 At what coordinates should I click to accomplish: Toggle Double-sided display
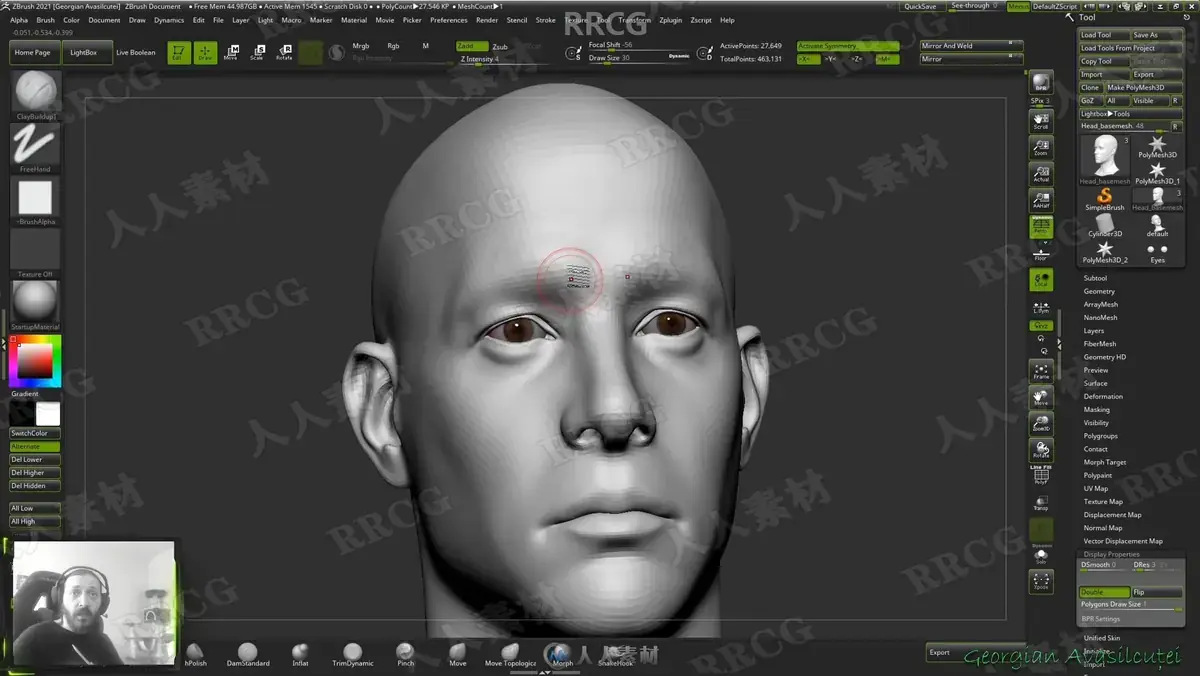coord(1104,592)
